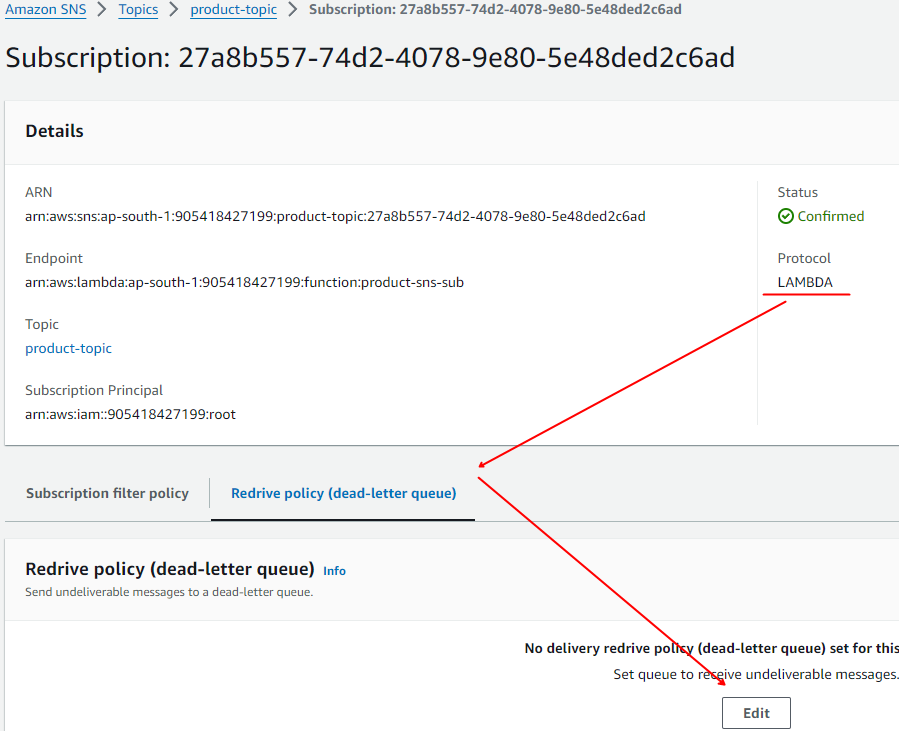
Task: Open the product-topic link under Topic
Action: coord(68,348)
